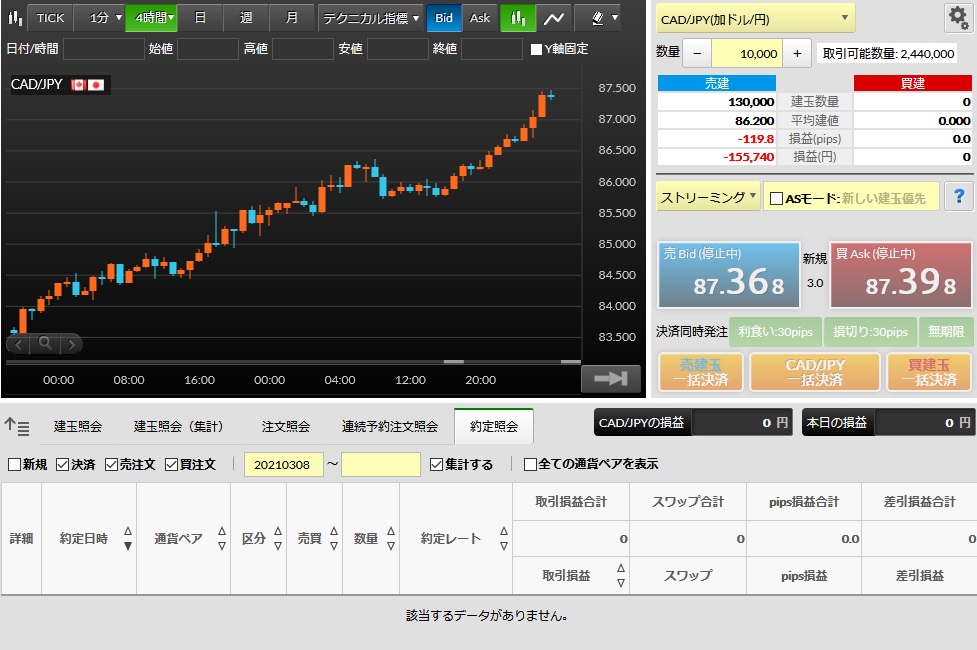Open the 4時間 timeframe dropdown

pos(151,18)
